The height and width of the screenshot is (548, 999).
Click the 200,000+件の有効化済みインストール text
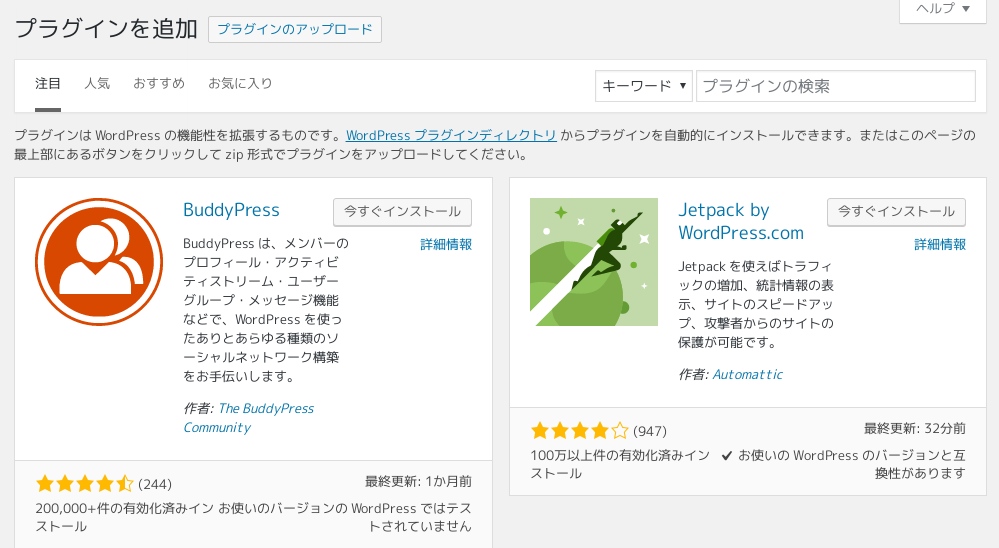(x=124, y=517)
